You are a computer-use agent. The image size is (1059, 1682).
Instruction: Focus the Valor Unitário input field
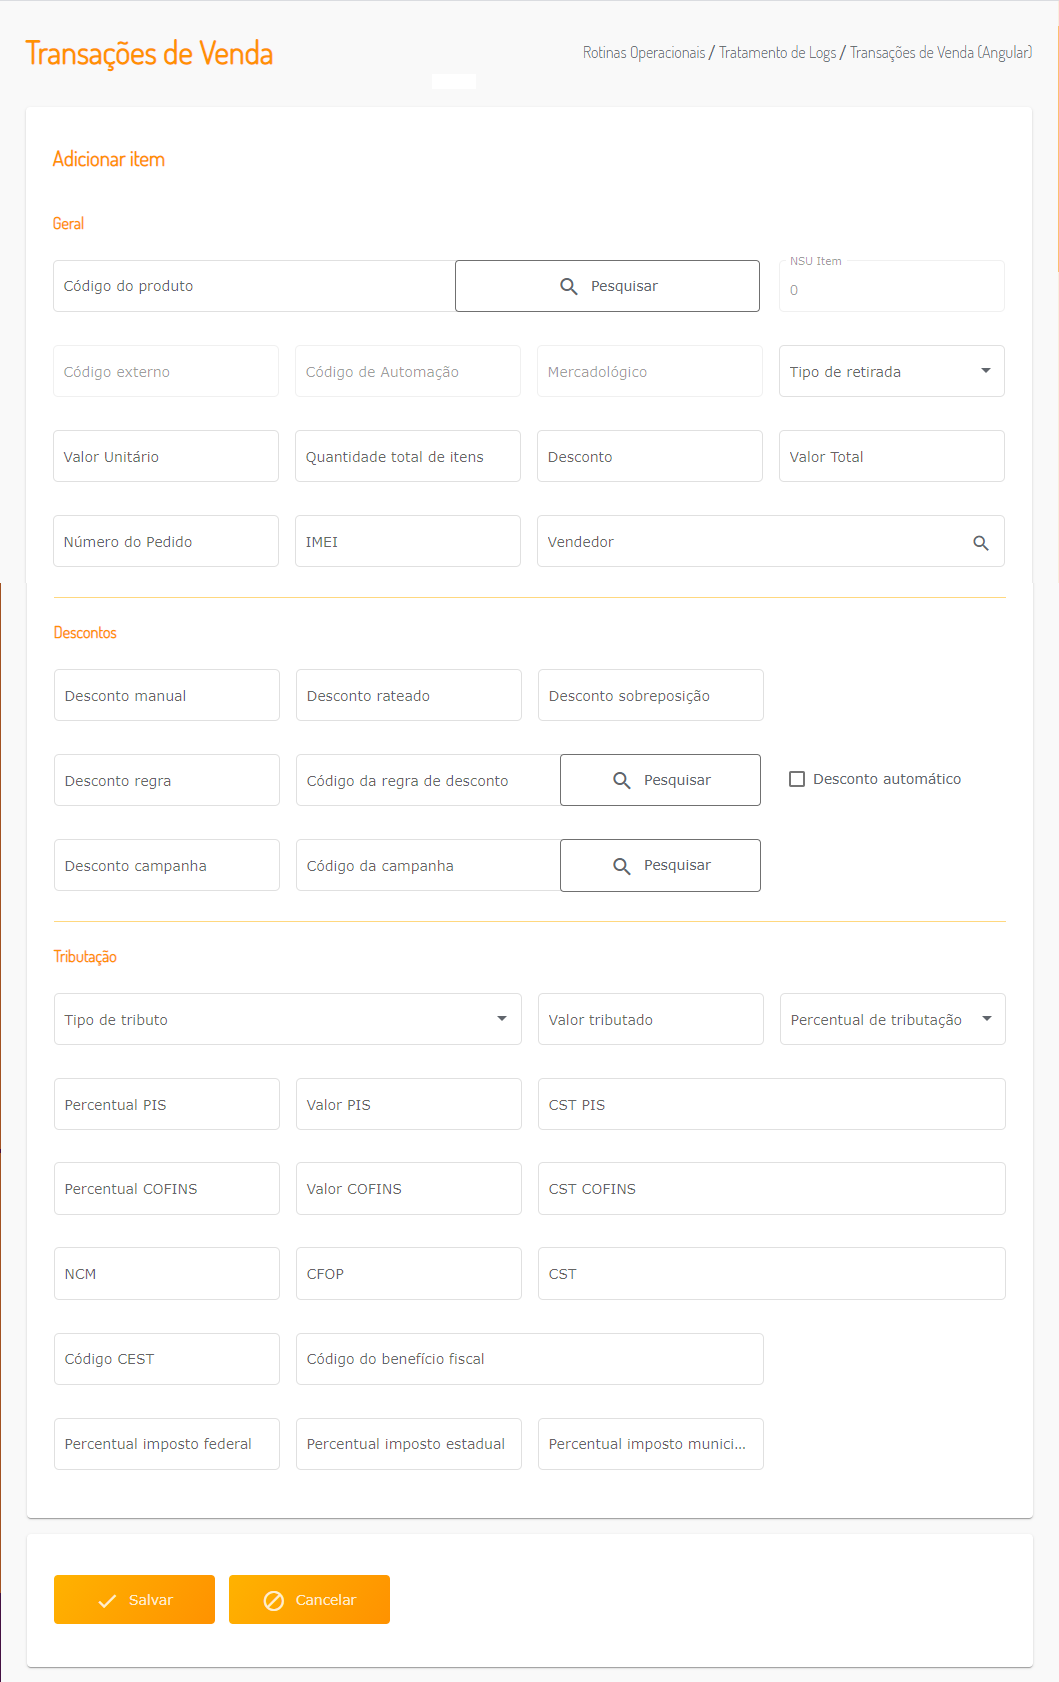[x=166, y=457]
